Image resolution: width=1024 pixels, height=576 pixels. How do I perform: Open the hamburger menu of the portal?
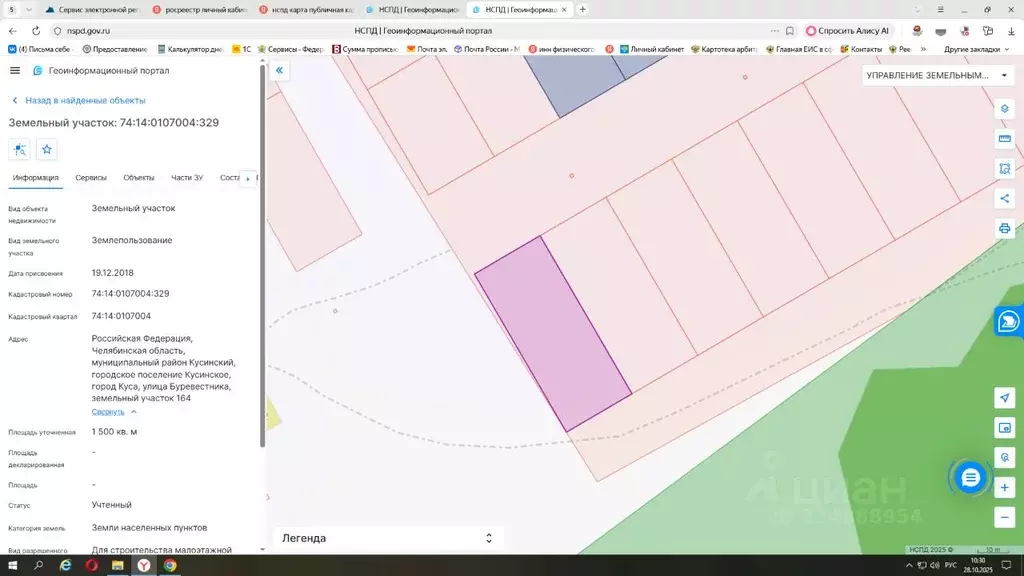[x=14, y=71]
